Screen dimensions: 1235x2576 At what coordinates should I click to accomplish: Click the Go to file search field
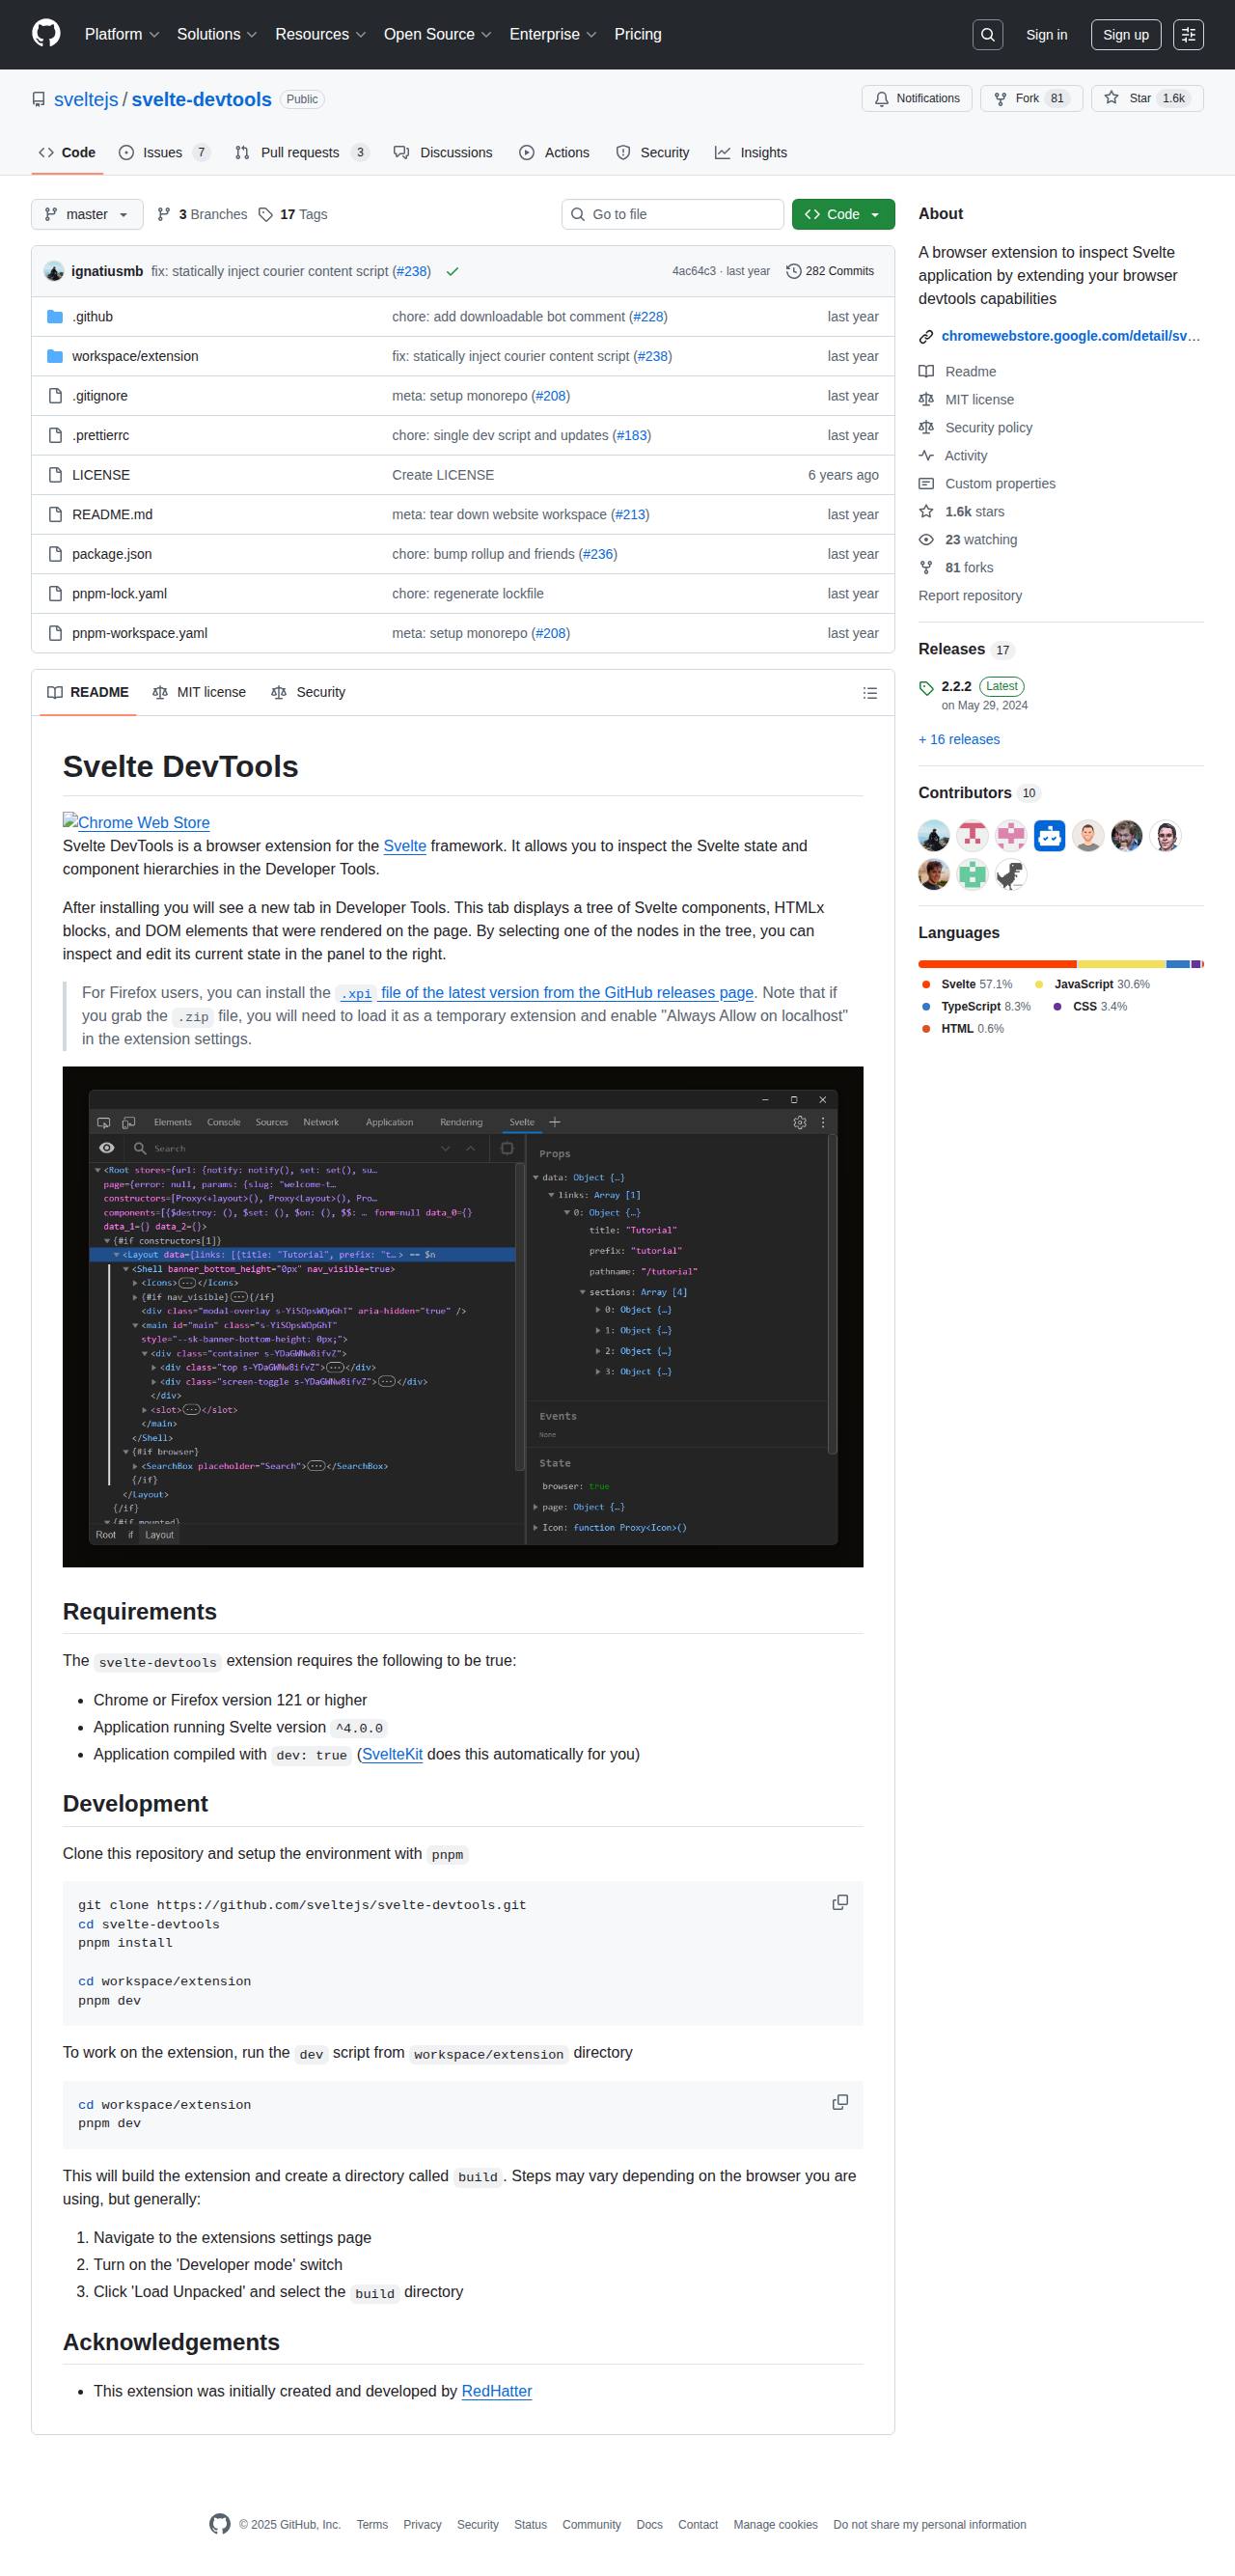click(672, 215)
